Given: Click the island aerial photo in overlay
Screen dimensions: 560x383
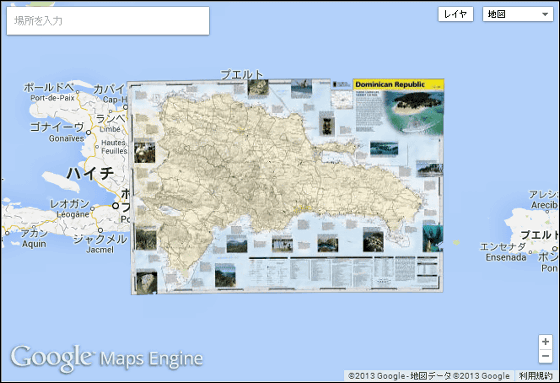Looking at the screenshot, I should 414,112.
